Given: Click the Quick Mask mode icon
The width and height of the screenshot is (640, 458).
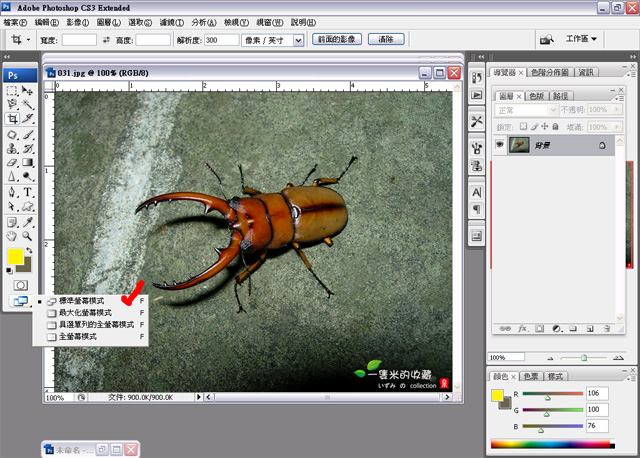Looking at the screenshot, I should pyautogui.click(x=20, y=285).
